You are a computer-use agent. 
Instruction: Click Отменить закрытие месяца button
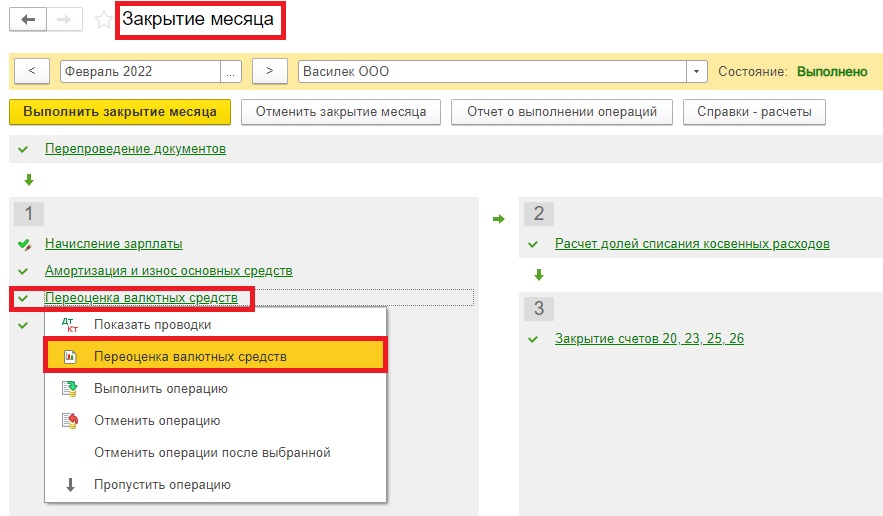point(341,112)
